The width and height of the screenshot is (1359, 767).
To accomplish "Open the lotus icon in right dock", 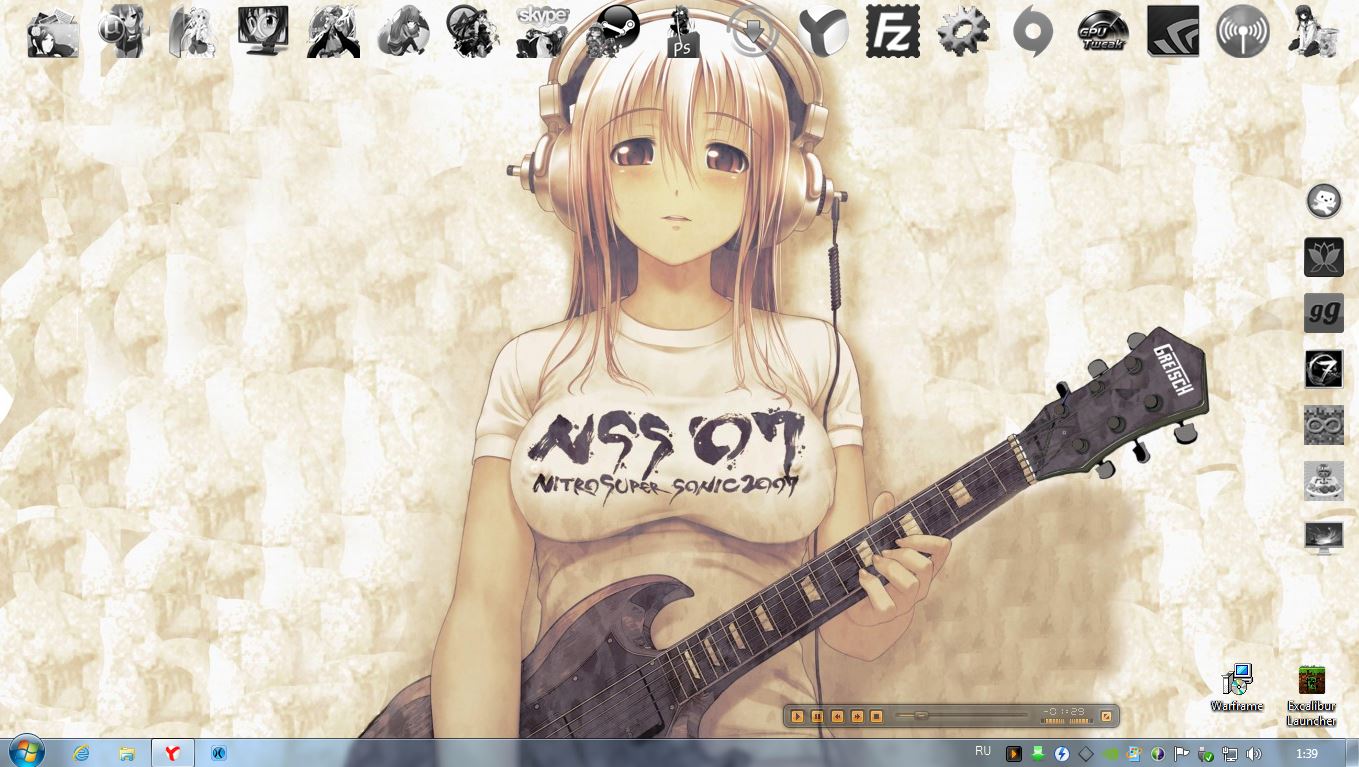I will (x=1324, y=257).
